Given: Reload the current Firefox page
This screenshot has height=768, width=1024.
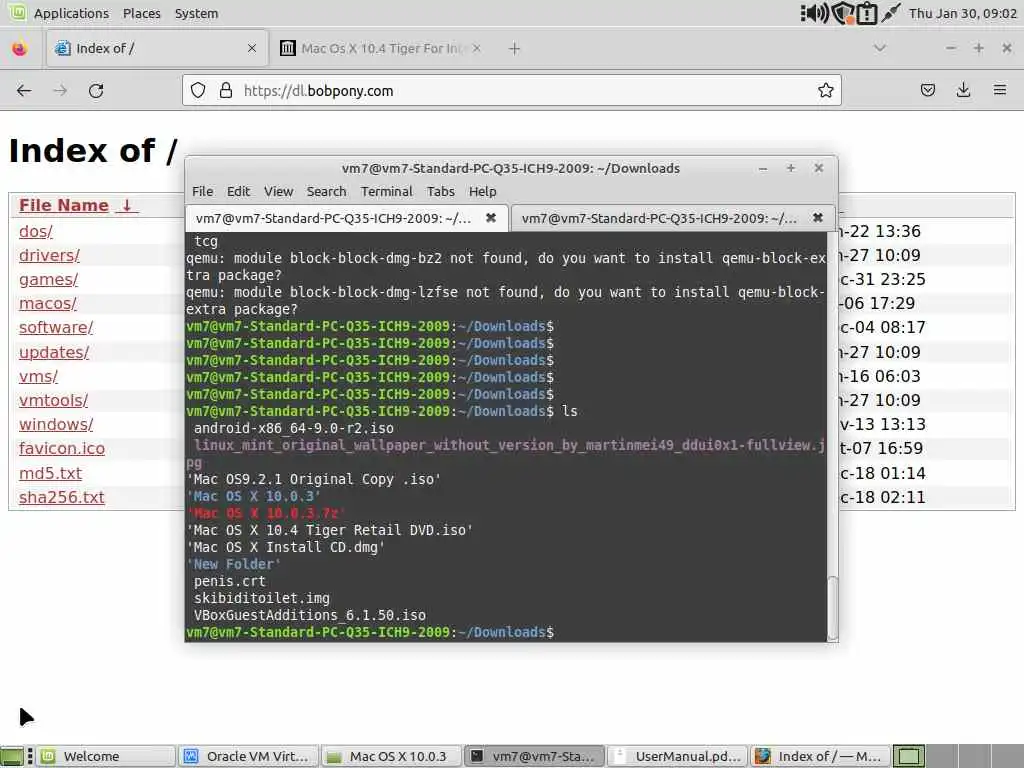Looking at the screenshot, I should click(x=96, y=91).
